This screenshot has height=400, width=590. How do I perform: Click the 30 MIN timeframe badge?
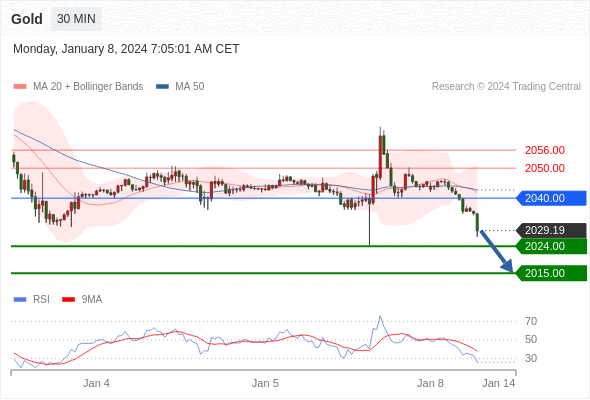coord(76,19)
